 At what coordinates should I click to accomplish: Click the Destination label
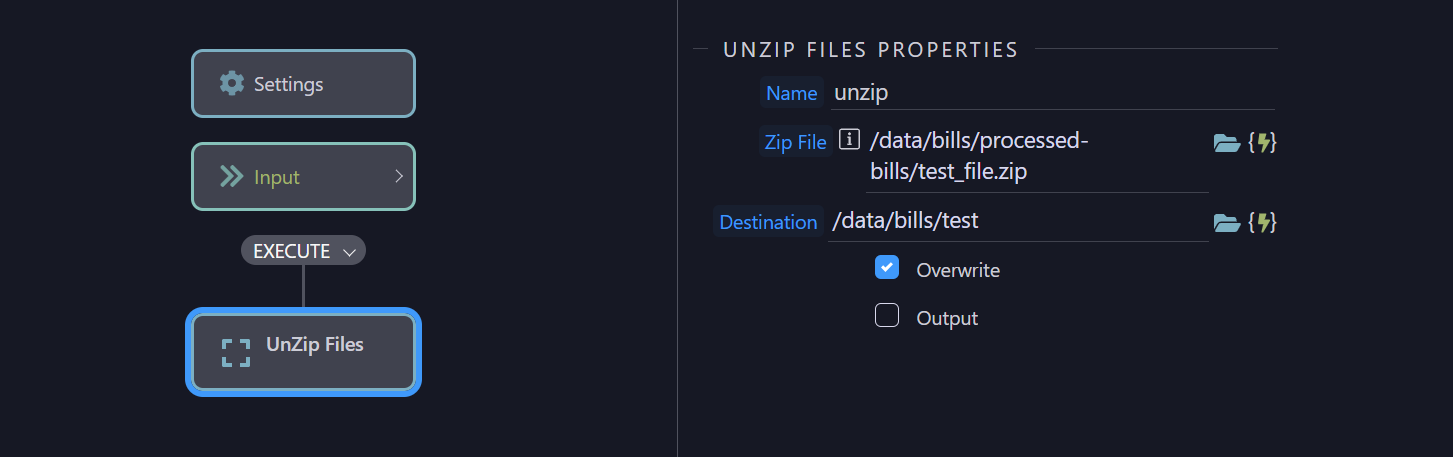click(x=768, y=222)
